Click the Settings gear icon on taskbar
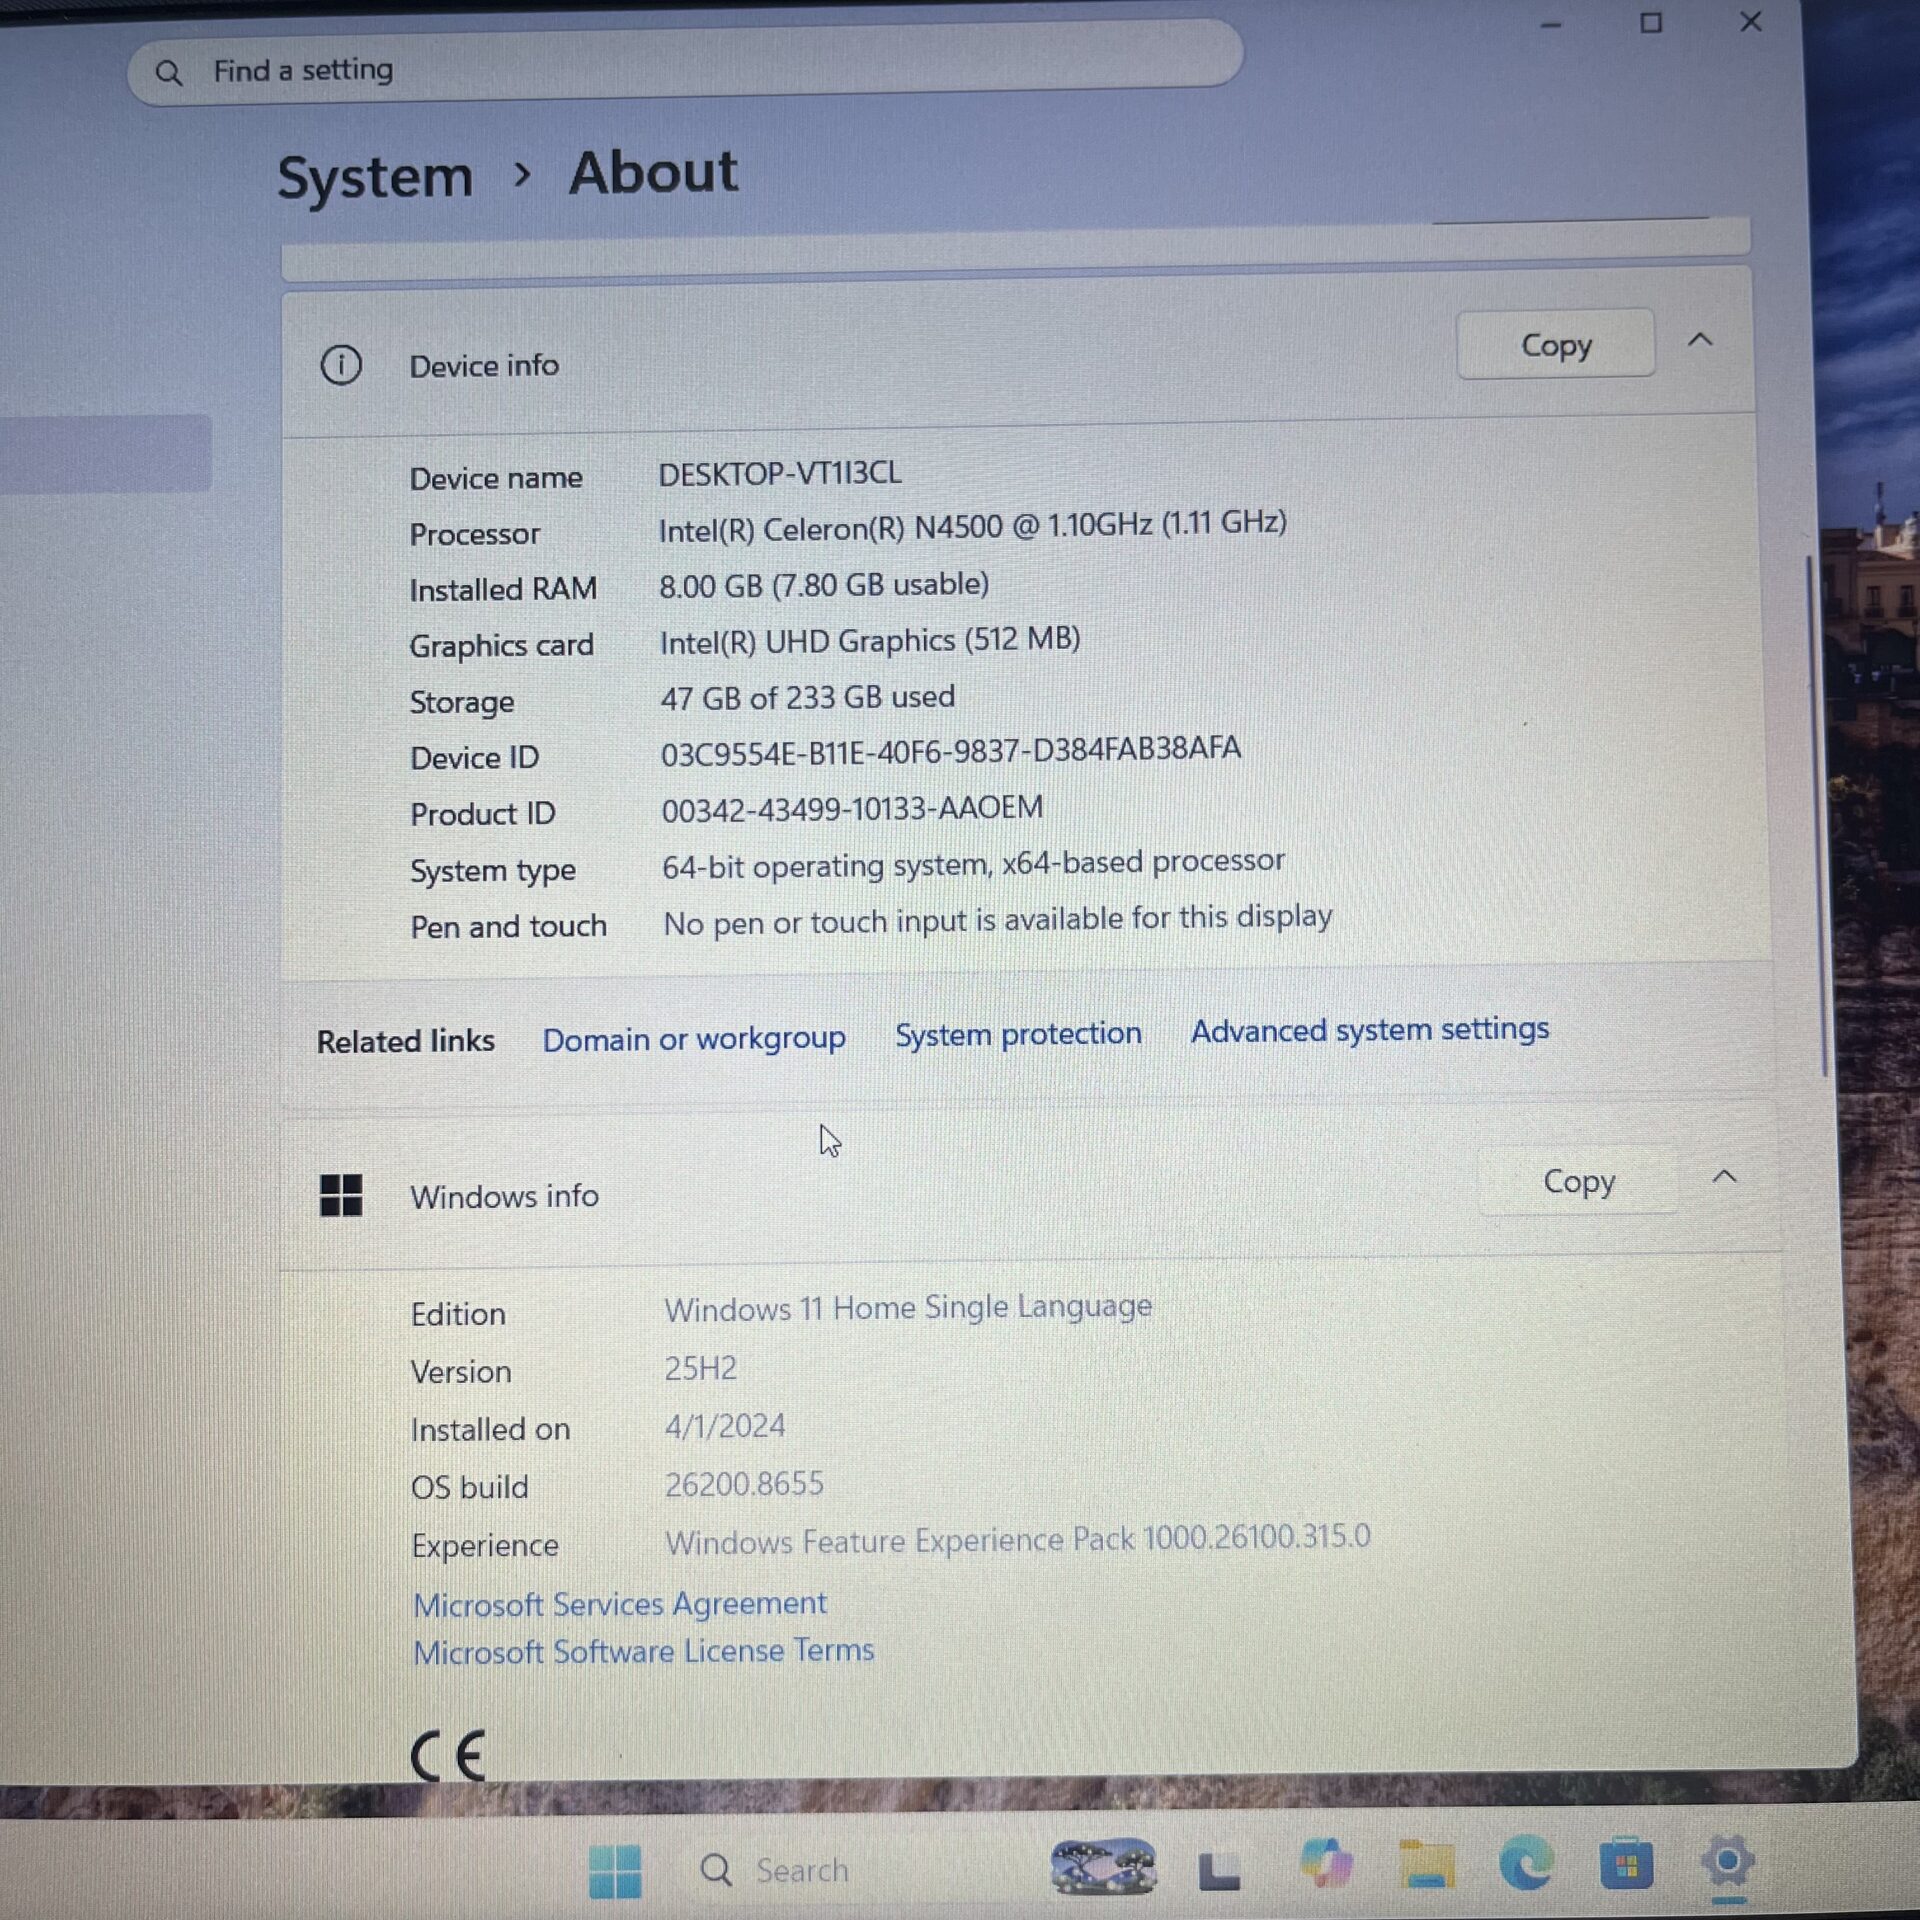This screenshot has width=1920, height=1920. (x=1727, y=1861)
